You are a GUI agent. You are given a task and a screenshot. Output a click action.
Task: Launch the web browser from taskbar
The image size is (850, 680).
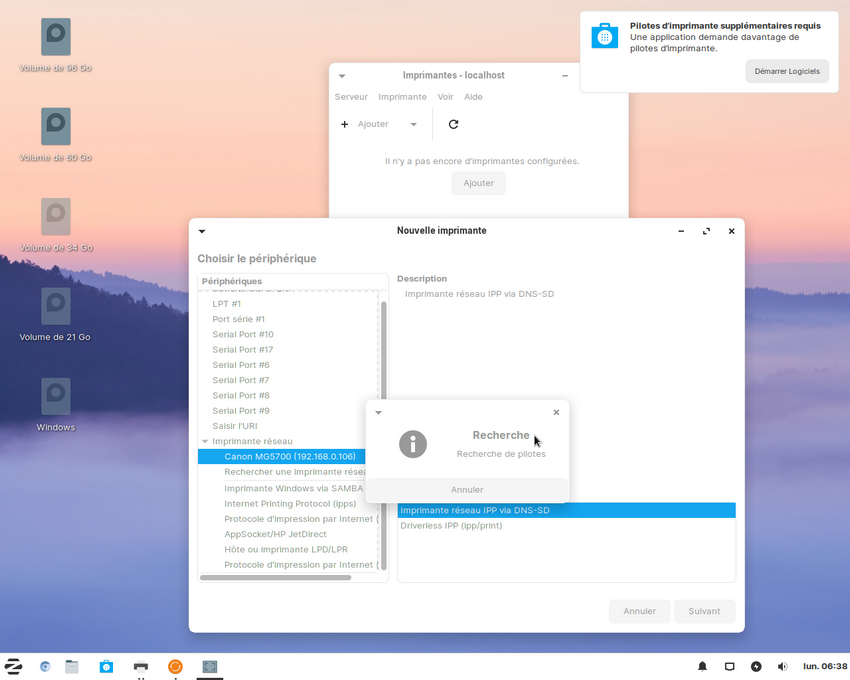(x=45, y=666)
